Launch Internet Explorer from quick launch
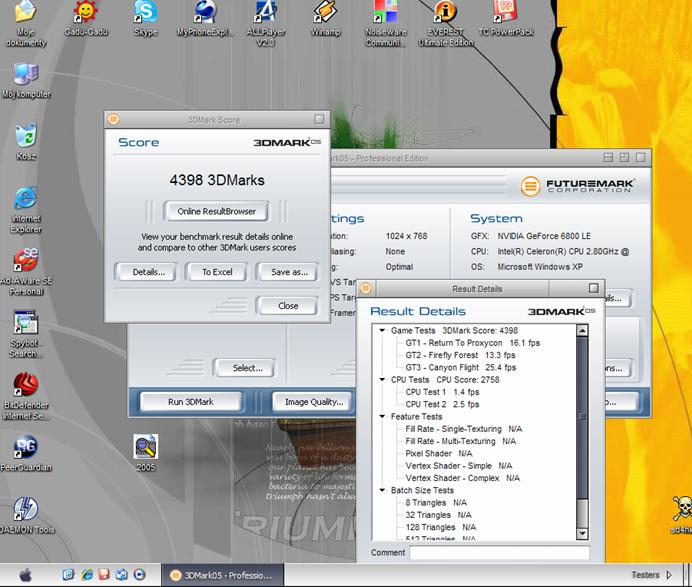The width and height of the screenshot is (692, 587). tap(87, 575)
